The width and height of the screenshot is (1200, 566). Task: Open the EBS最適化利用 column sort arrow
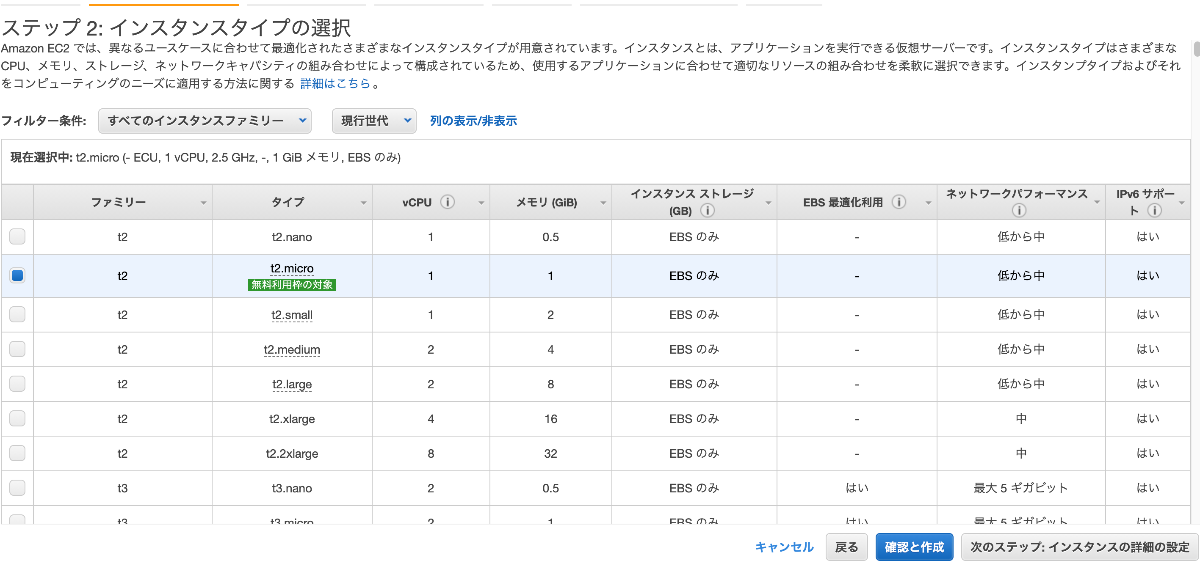tap(929, 203)
